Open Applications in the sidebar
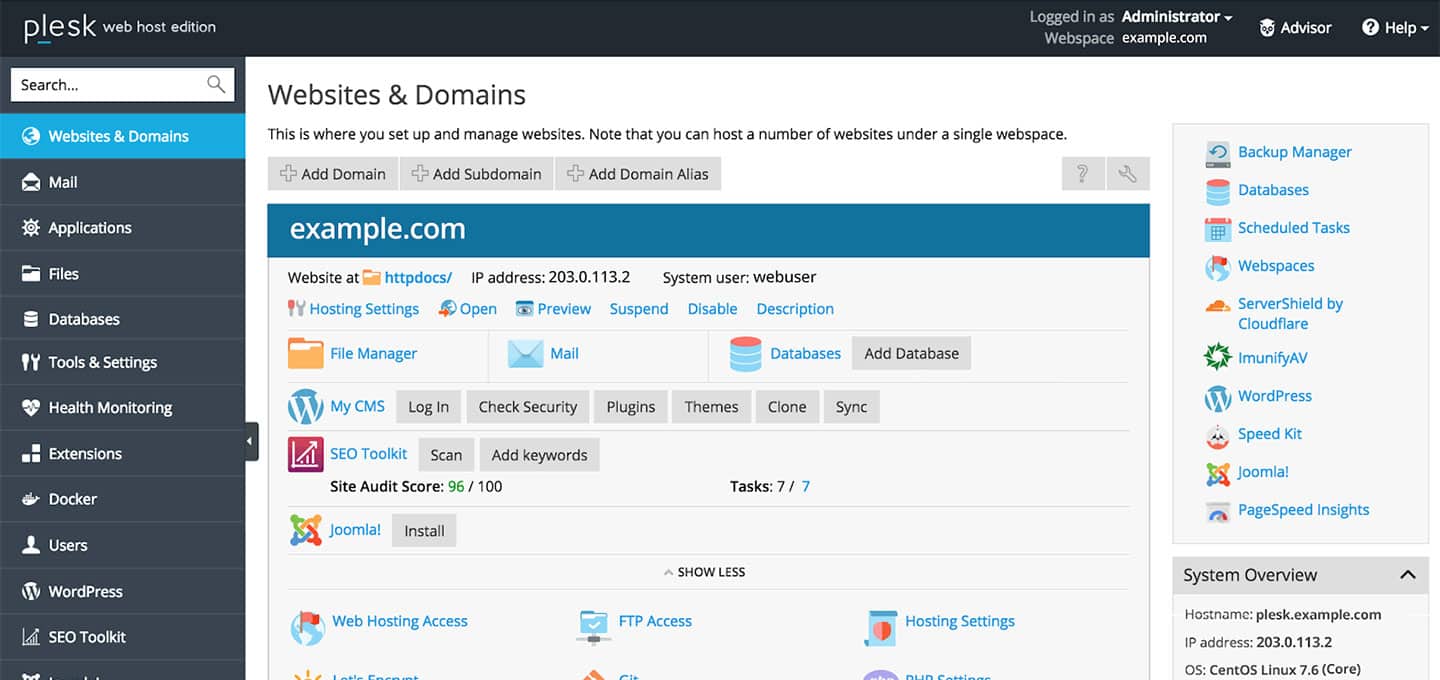Screen dimensions: 1440x680 [122, 228]
